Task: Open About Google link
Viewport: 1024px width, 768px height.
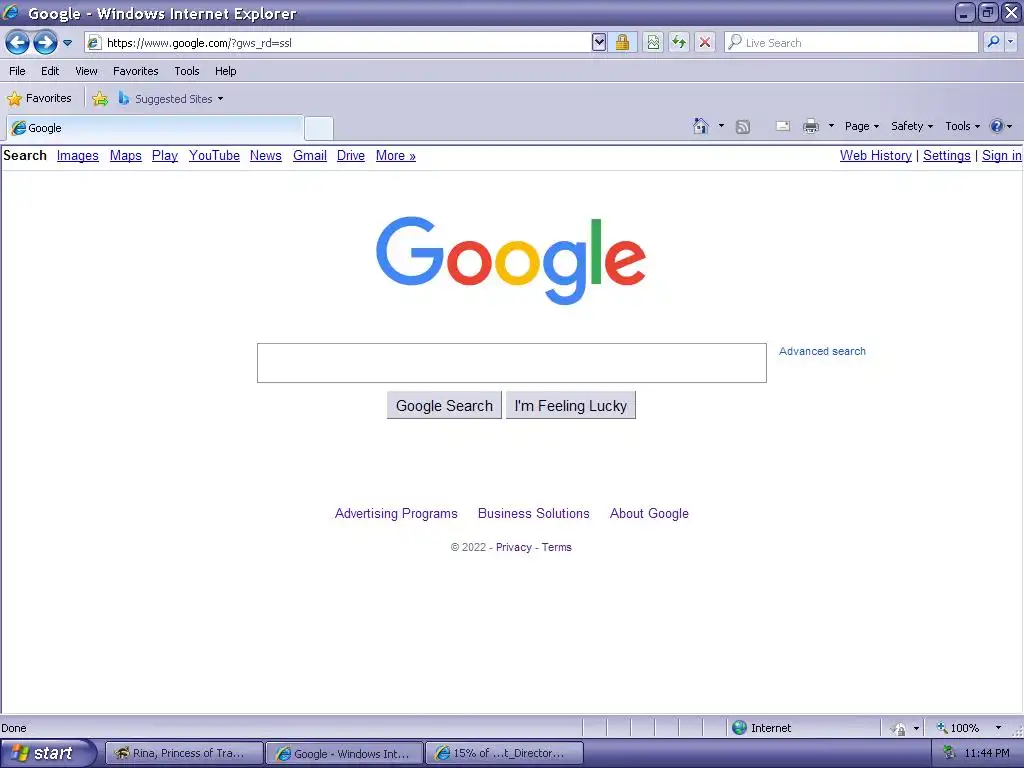Action: point(649,513)
